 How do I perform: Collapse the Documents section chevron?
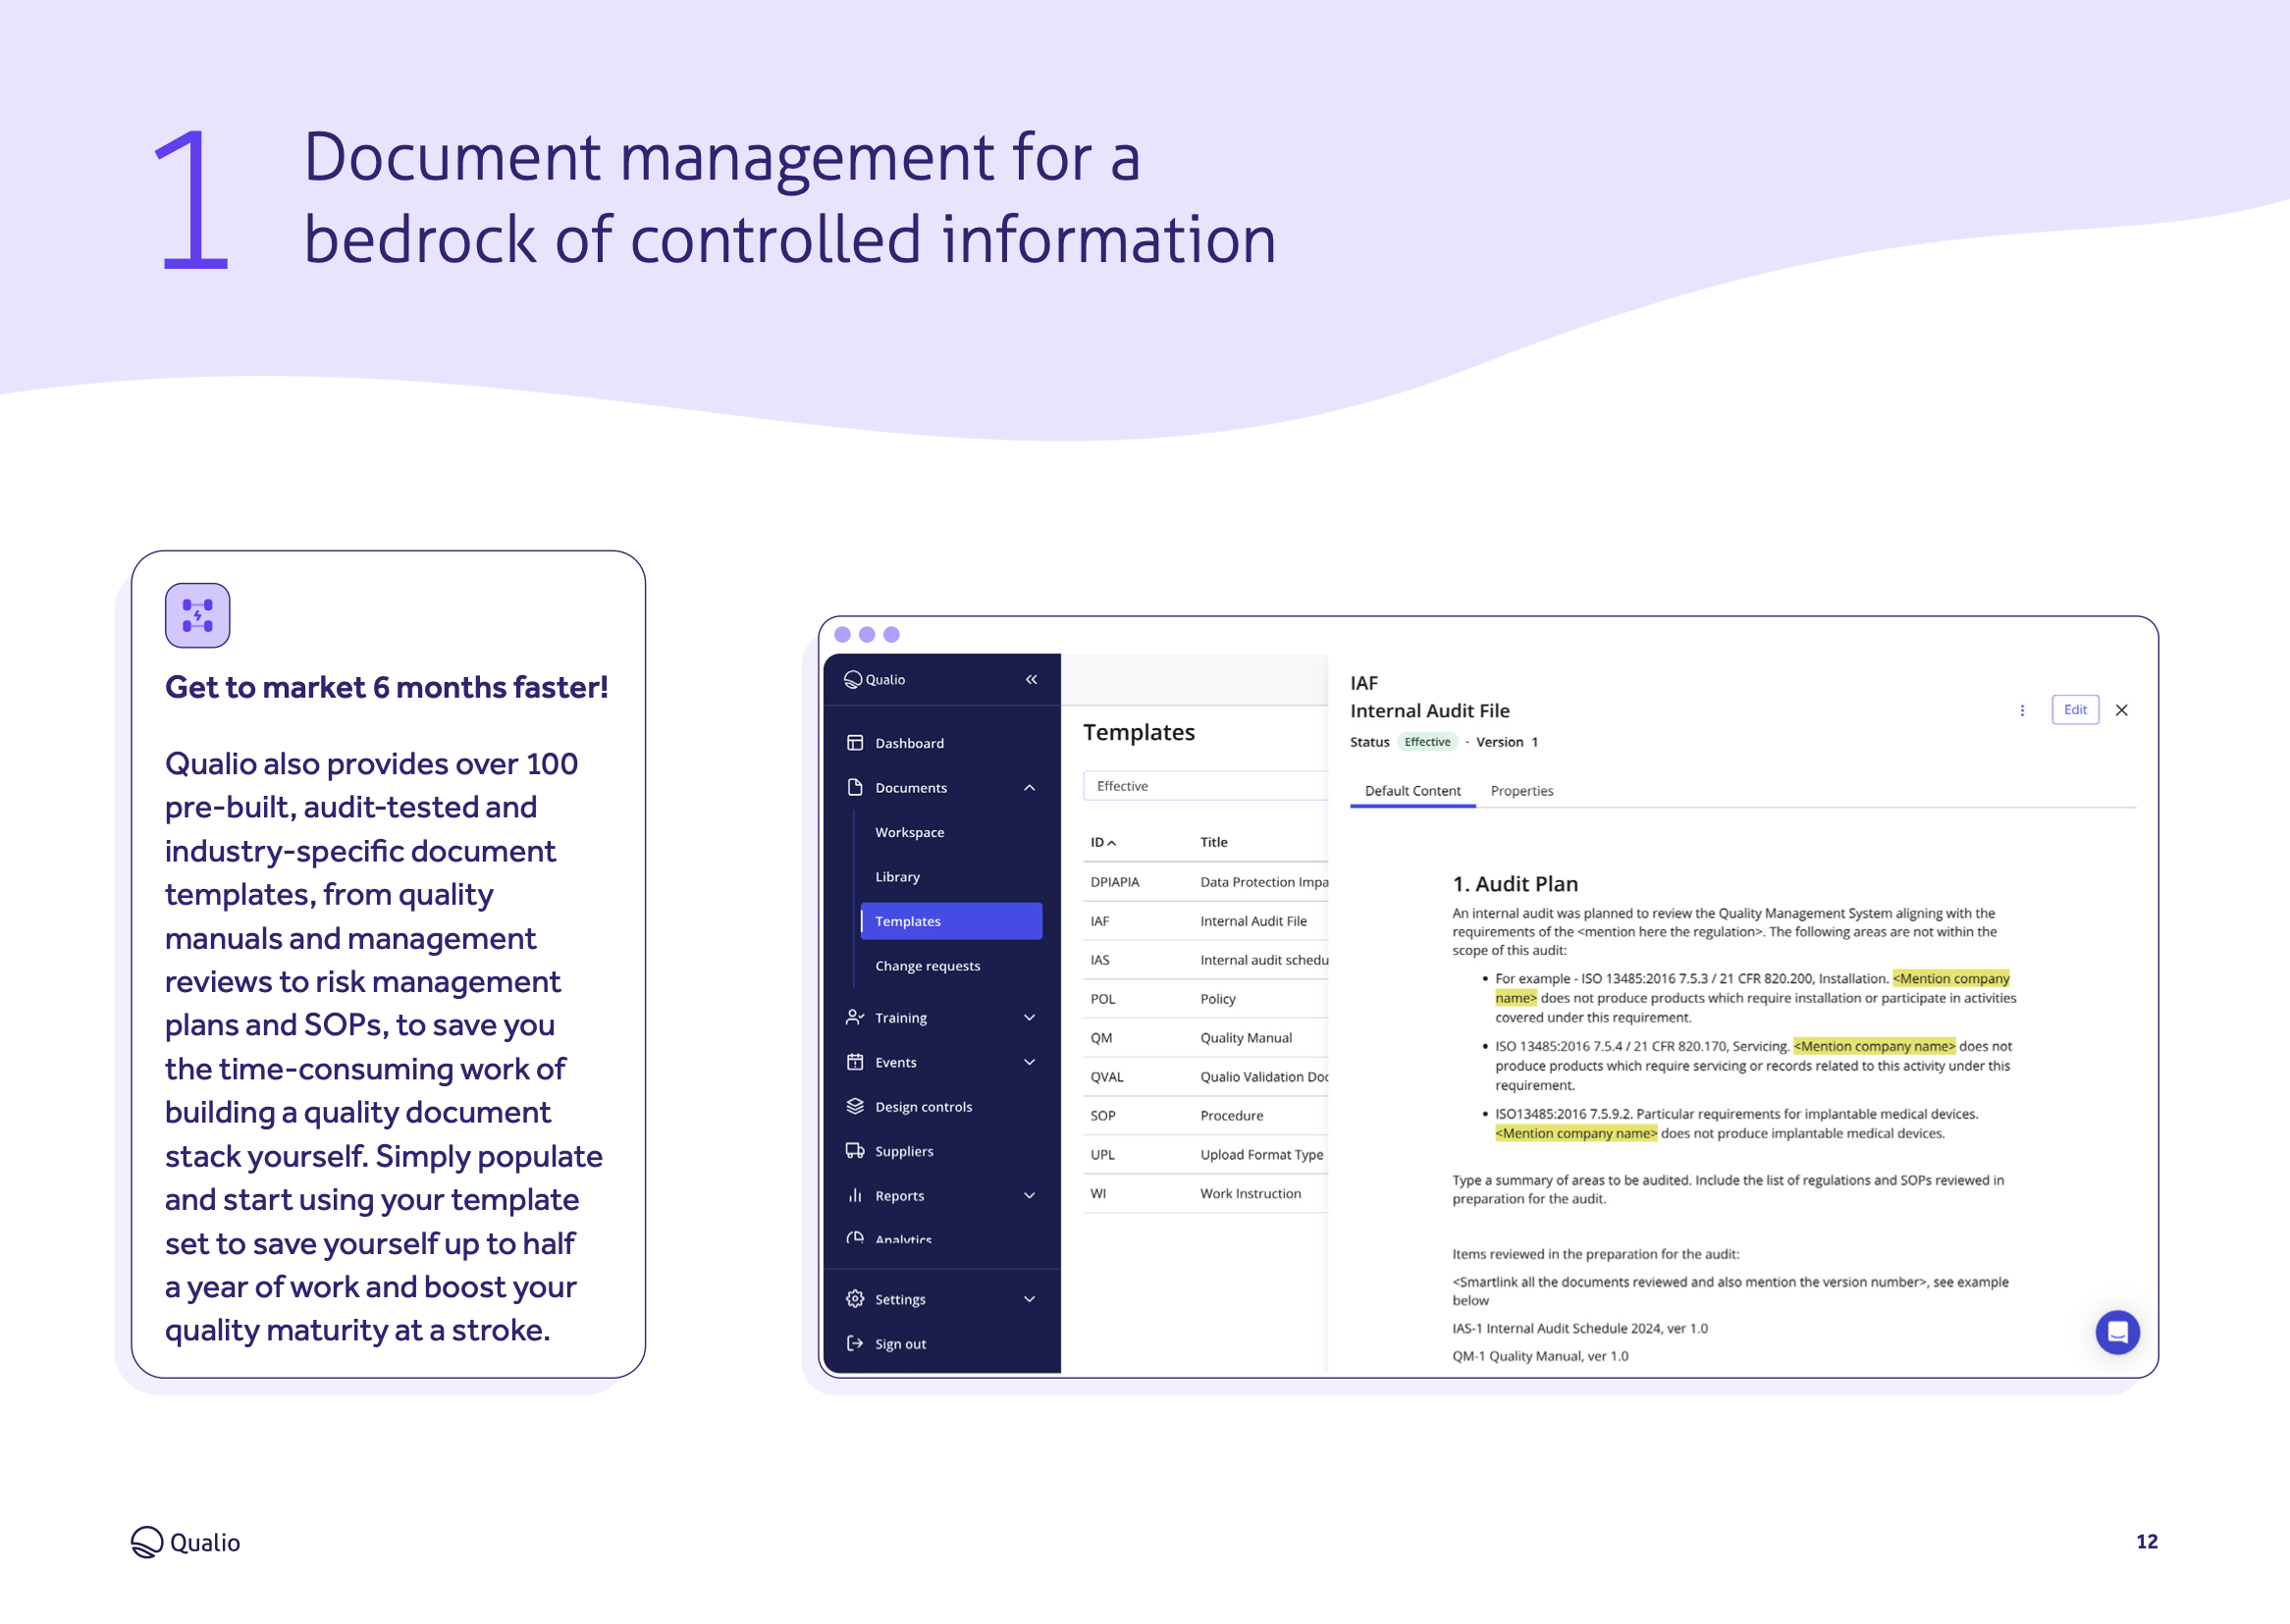pyautogui.click(x=1029, y=788)
